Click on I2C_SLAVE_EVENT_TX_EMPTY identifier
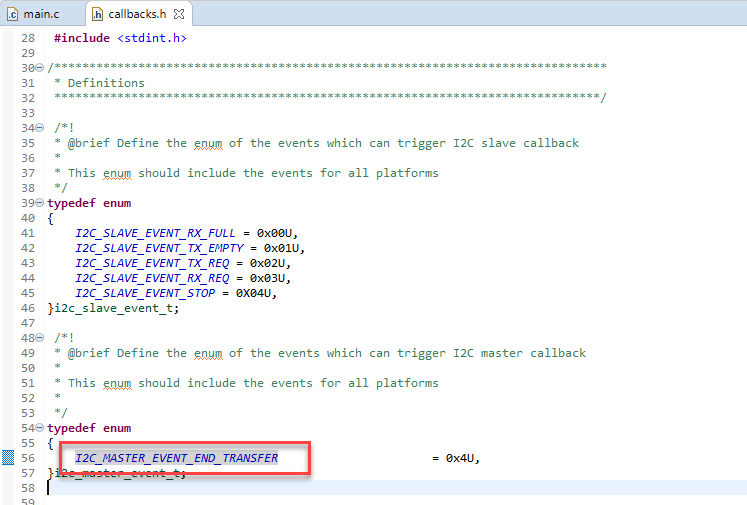 (x=159, y=248)
